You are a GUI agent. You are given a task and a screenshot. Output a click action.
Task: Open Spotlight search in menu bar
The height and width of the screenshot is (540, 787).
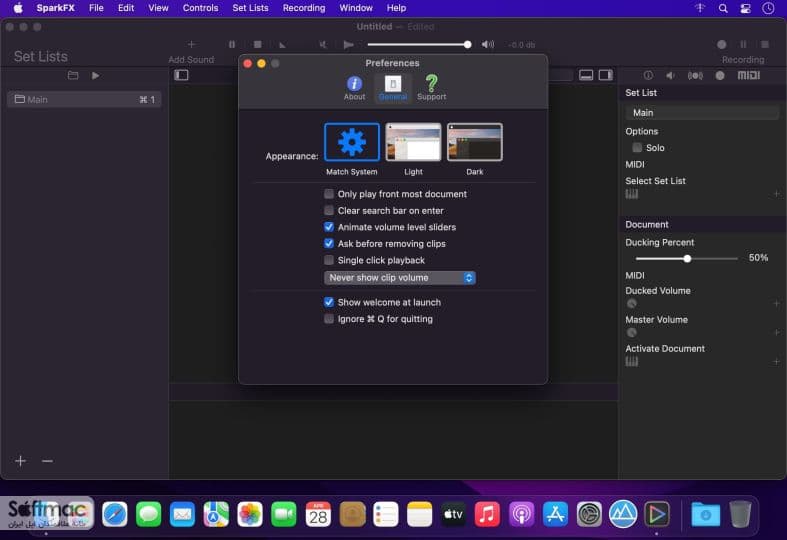[x=723, y=8]
